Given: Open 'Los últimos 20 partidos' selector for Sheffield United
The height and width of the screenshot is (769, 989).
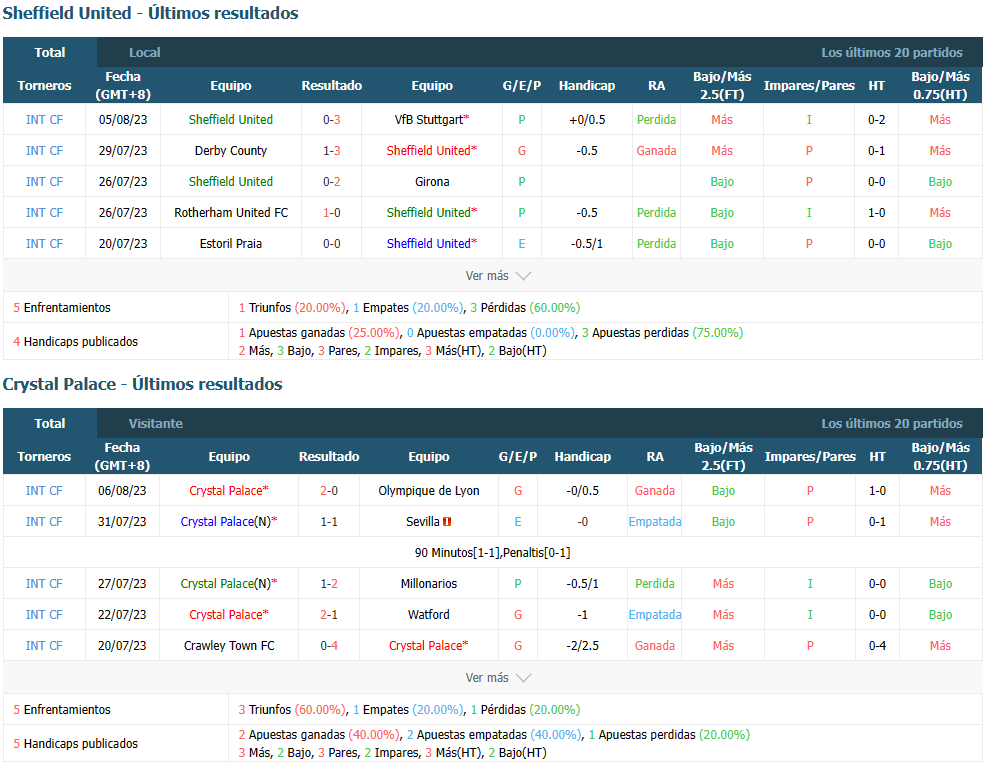Looking at the screenshot, I should (x=891, y=52).
